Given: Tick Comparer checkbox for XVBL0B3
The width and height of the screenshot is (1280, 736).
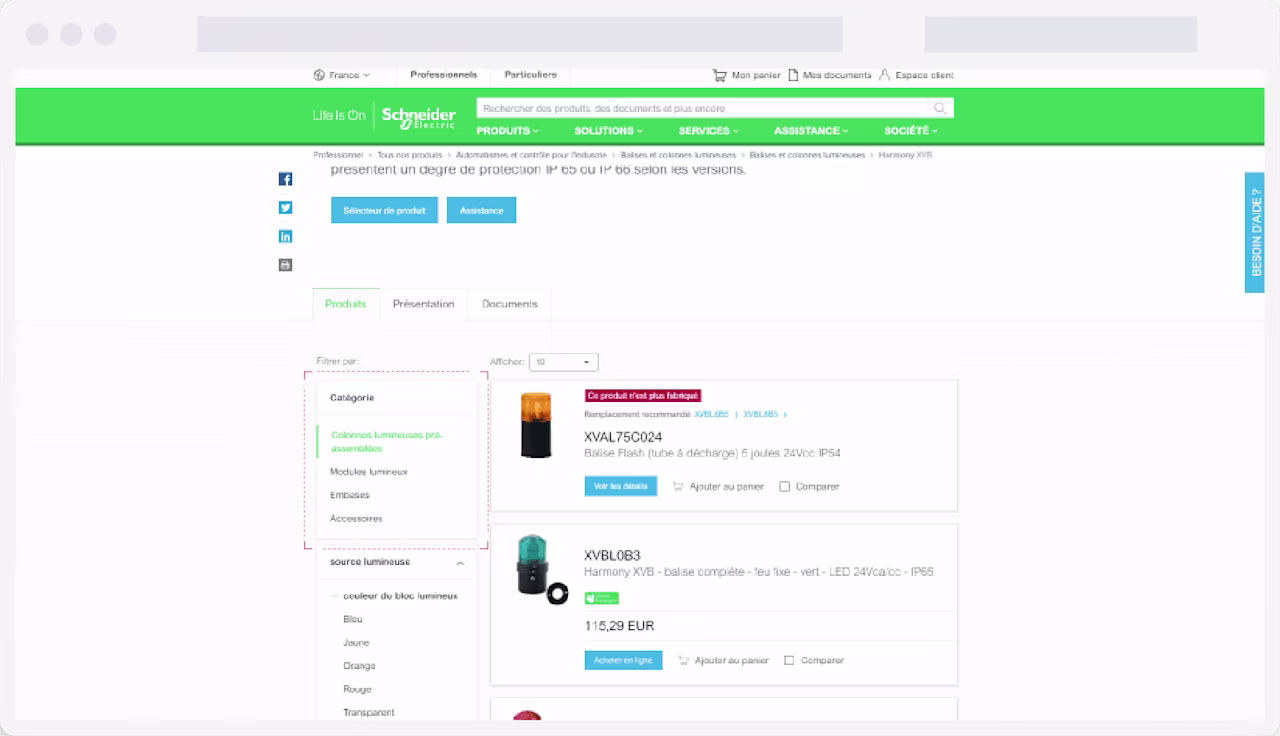Looking at the screenshot, I should [790, 661].
